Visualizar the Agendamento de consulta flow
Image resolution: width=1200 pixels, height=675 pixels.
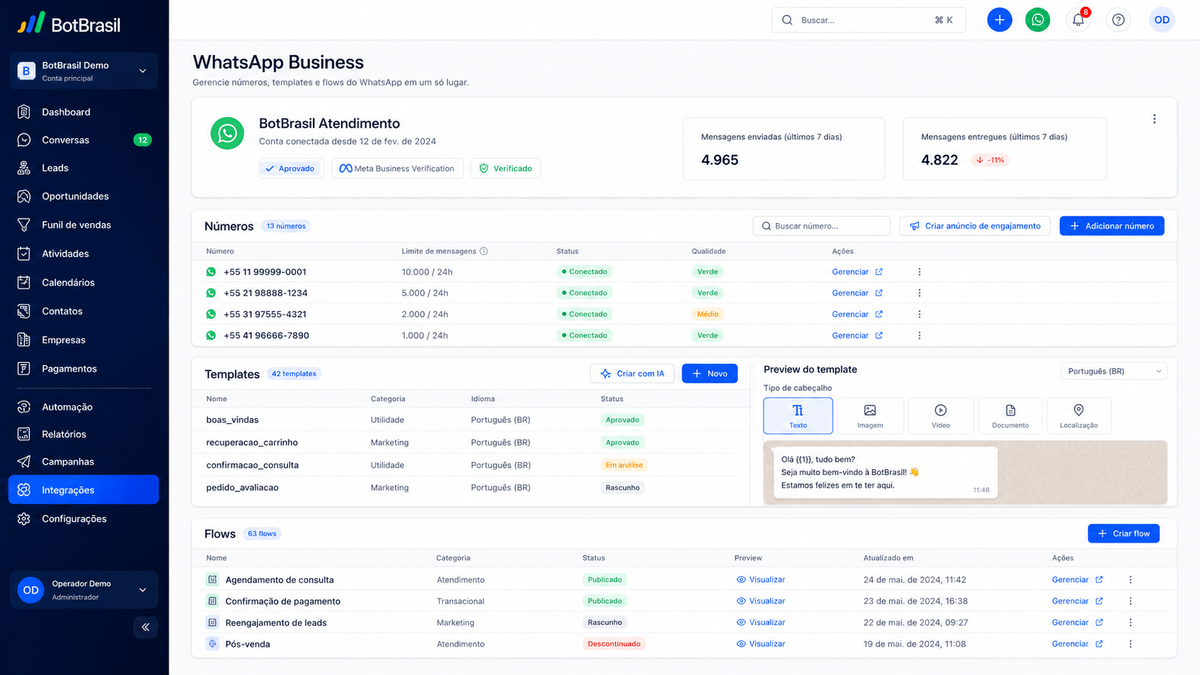click(761, 580)
